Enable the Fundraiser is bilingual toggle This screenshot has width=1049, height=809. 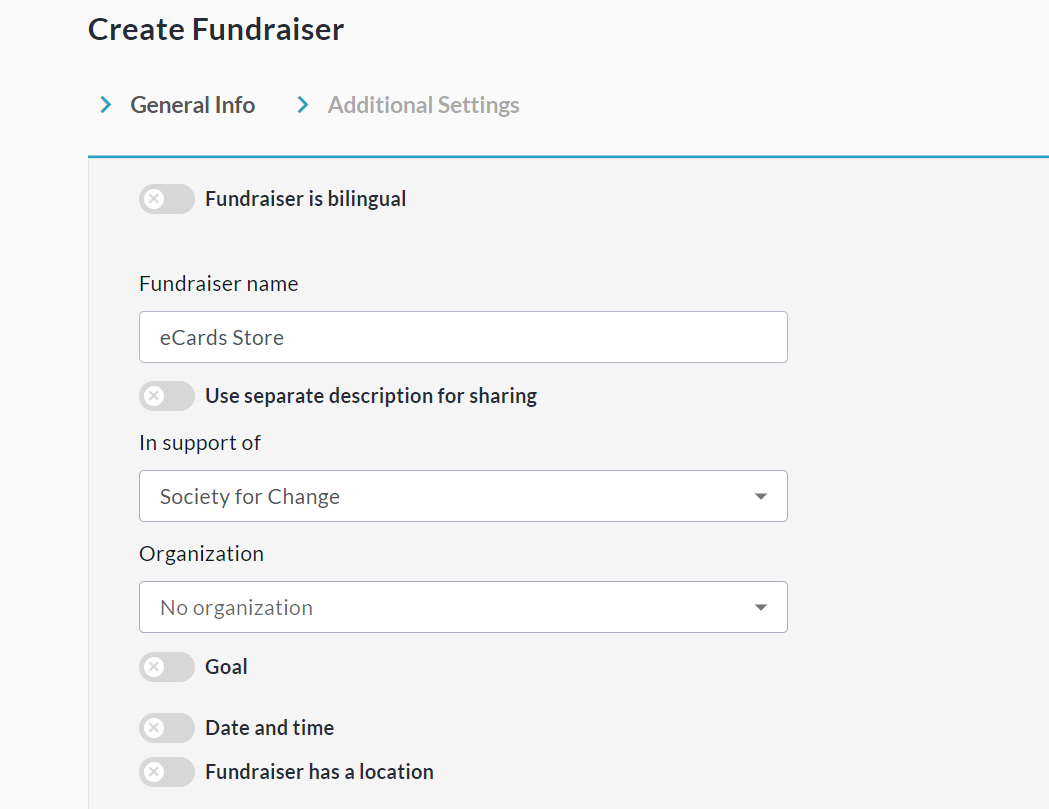166,199
